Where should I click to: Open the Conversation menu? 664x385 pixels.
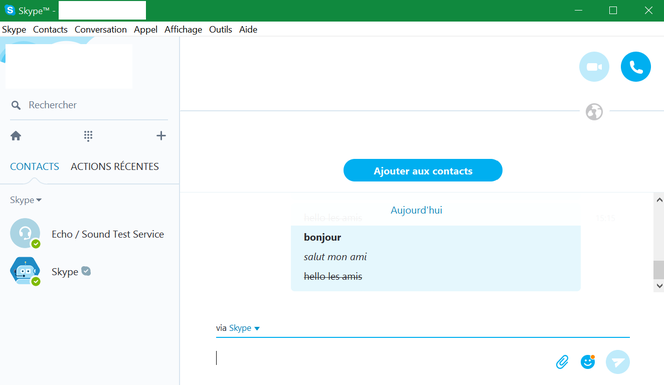101,30
